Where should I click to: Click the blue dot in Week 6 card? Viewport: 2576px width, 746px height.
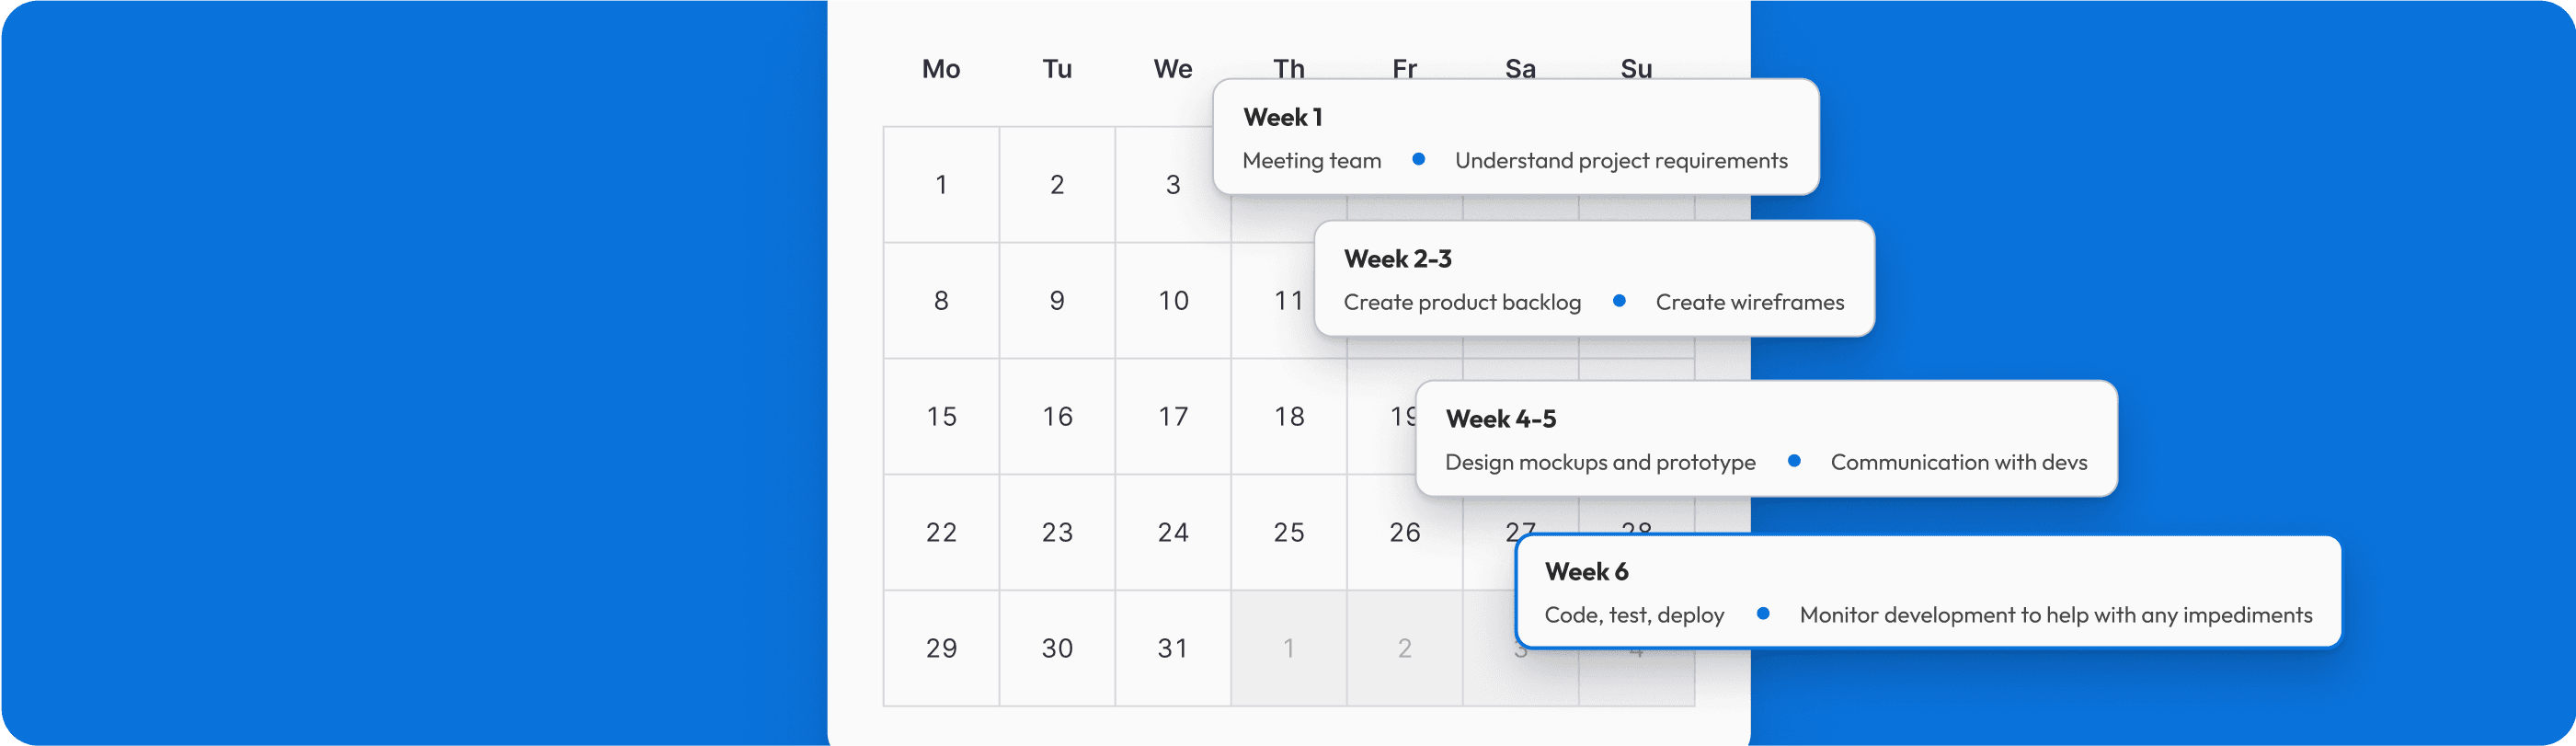(x=1763, y=614)
